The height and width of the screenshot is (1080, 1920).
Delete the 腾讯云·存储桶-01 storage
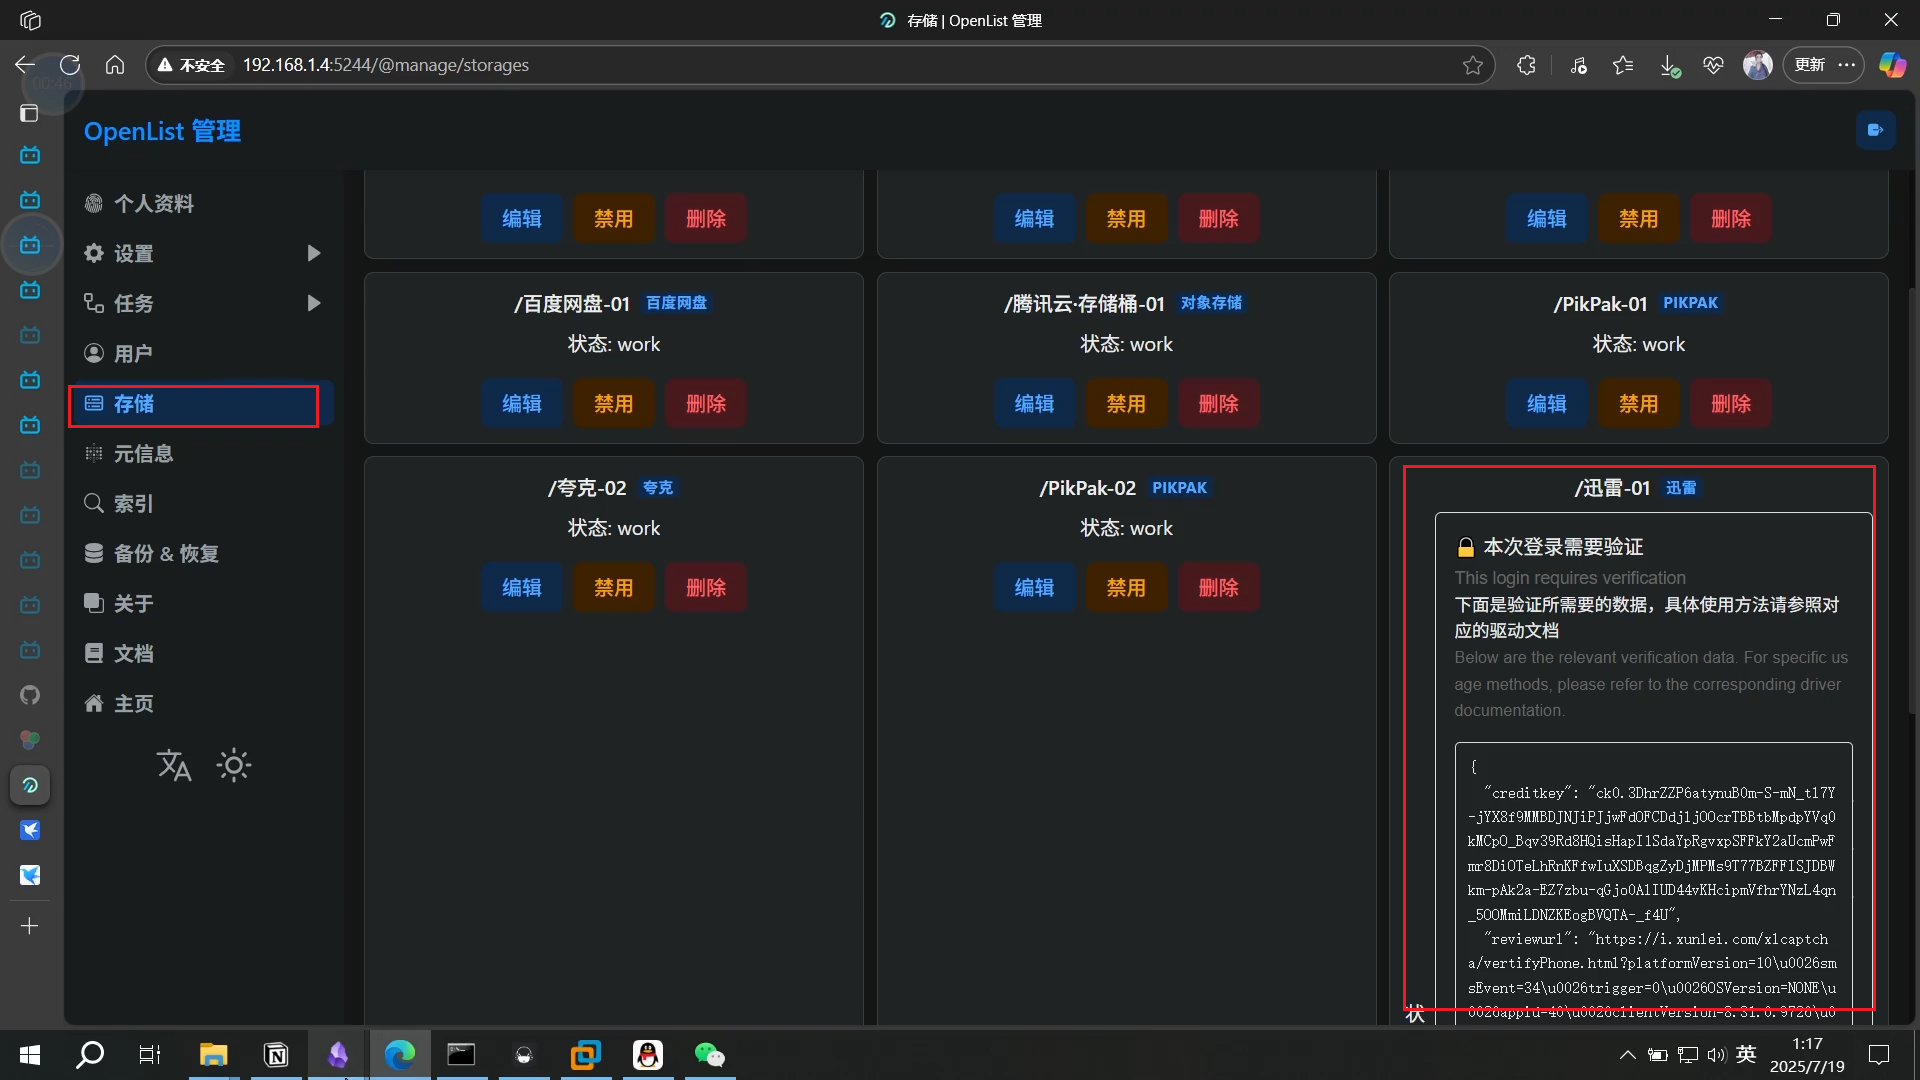click(1218, 404)
